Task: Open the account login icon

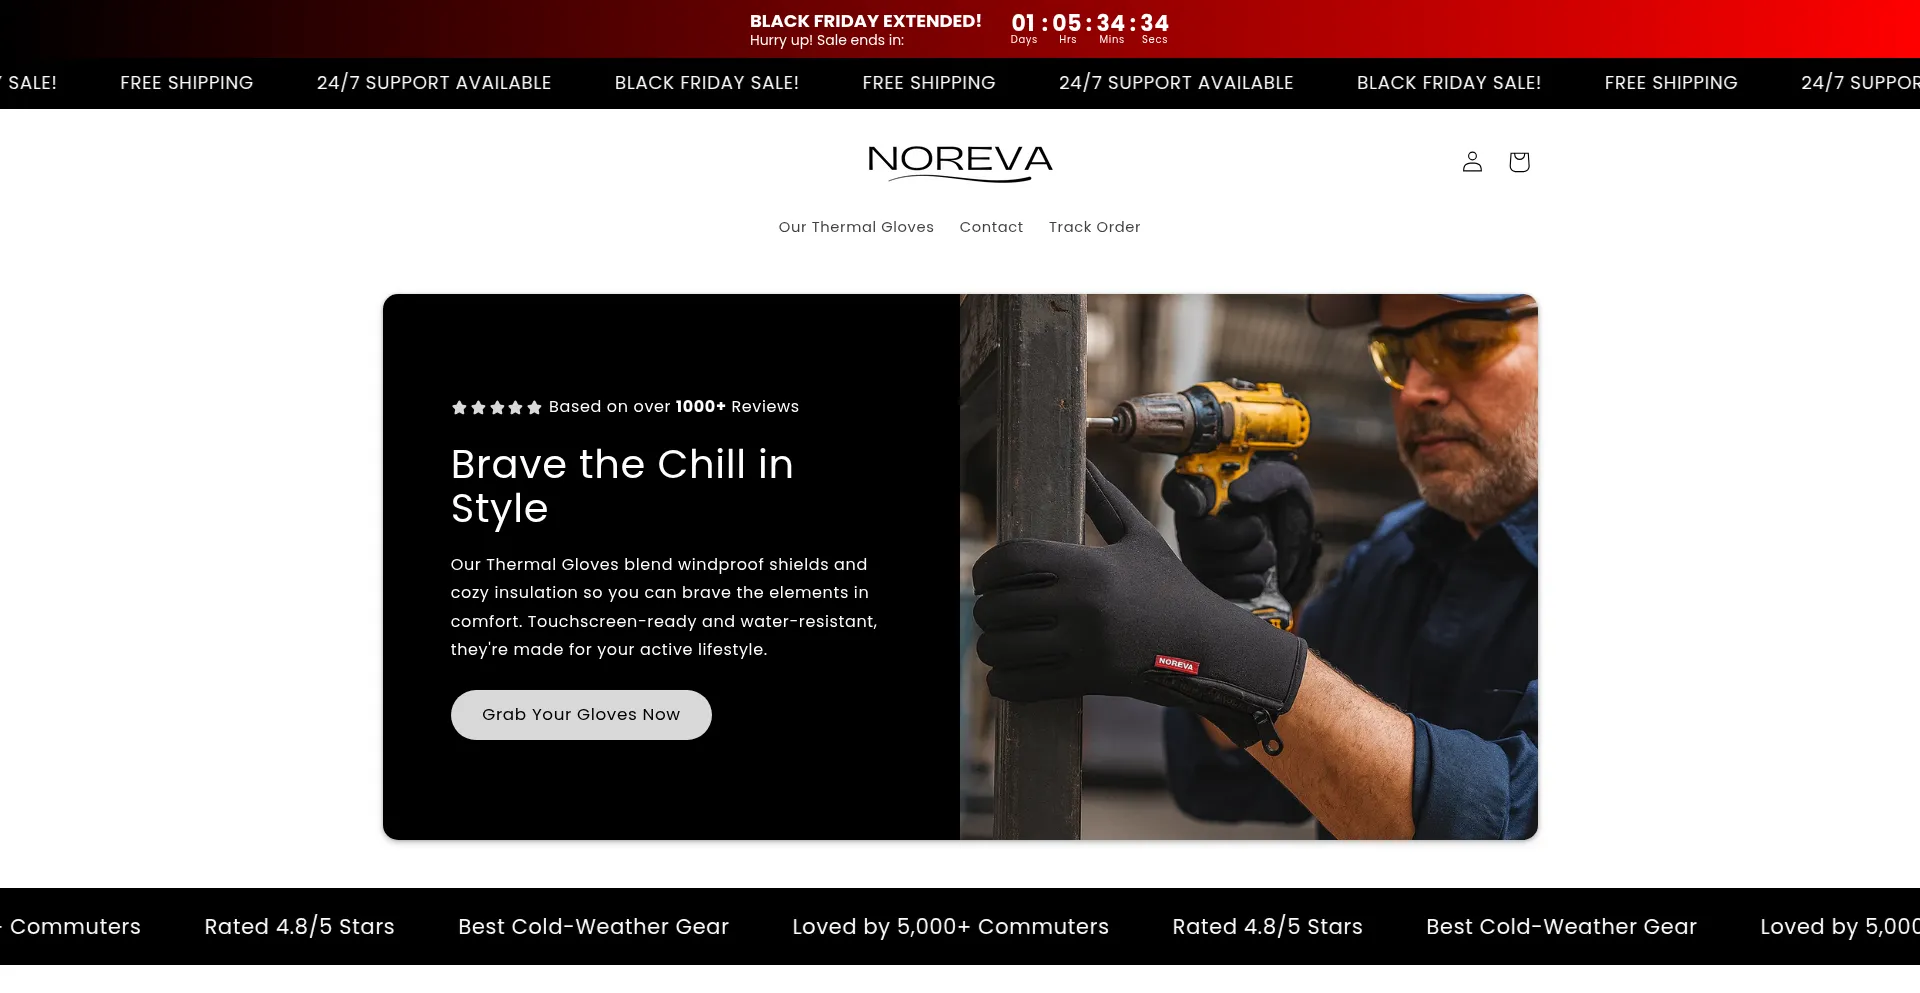Action: point(1472,162)
